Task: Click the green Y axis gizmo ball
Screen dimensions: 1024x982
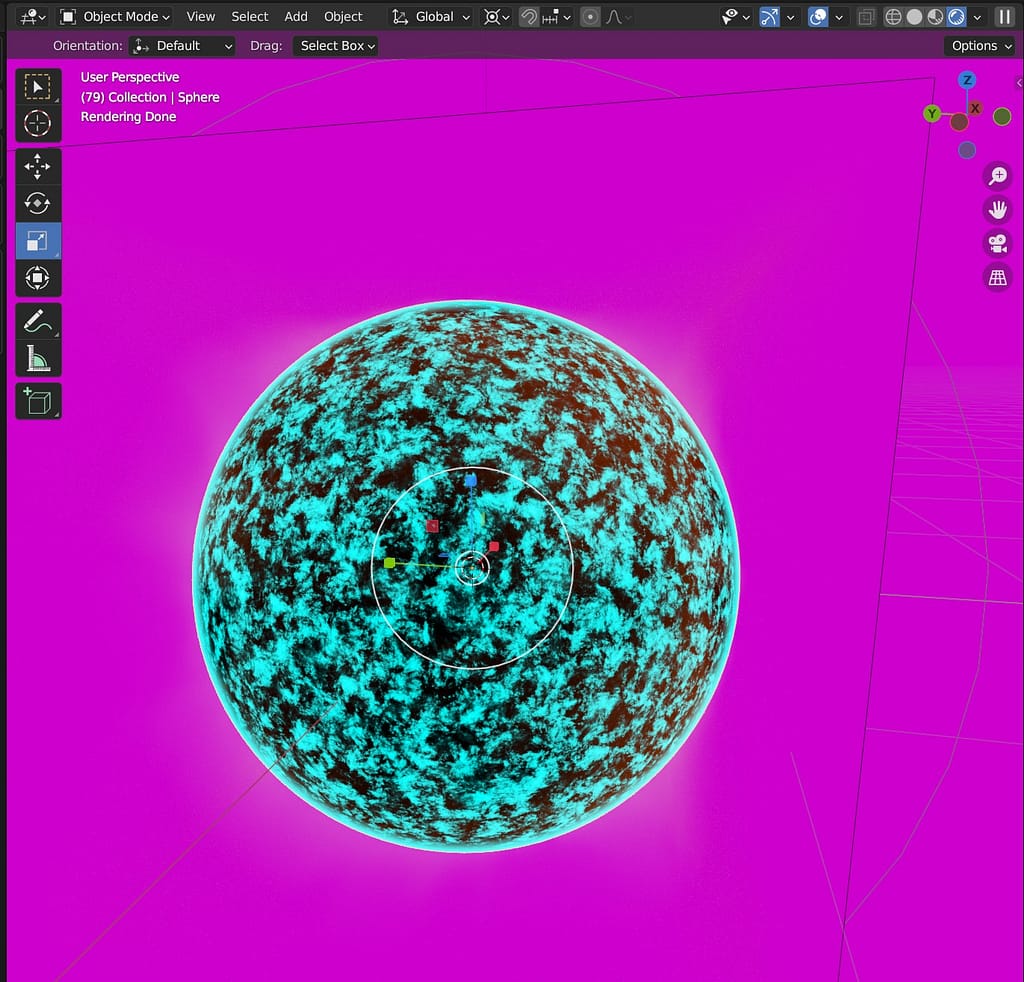Action: [x=932, y=114]
